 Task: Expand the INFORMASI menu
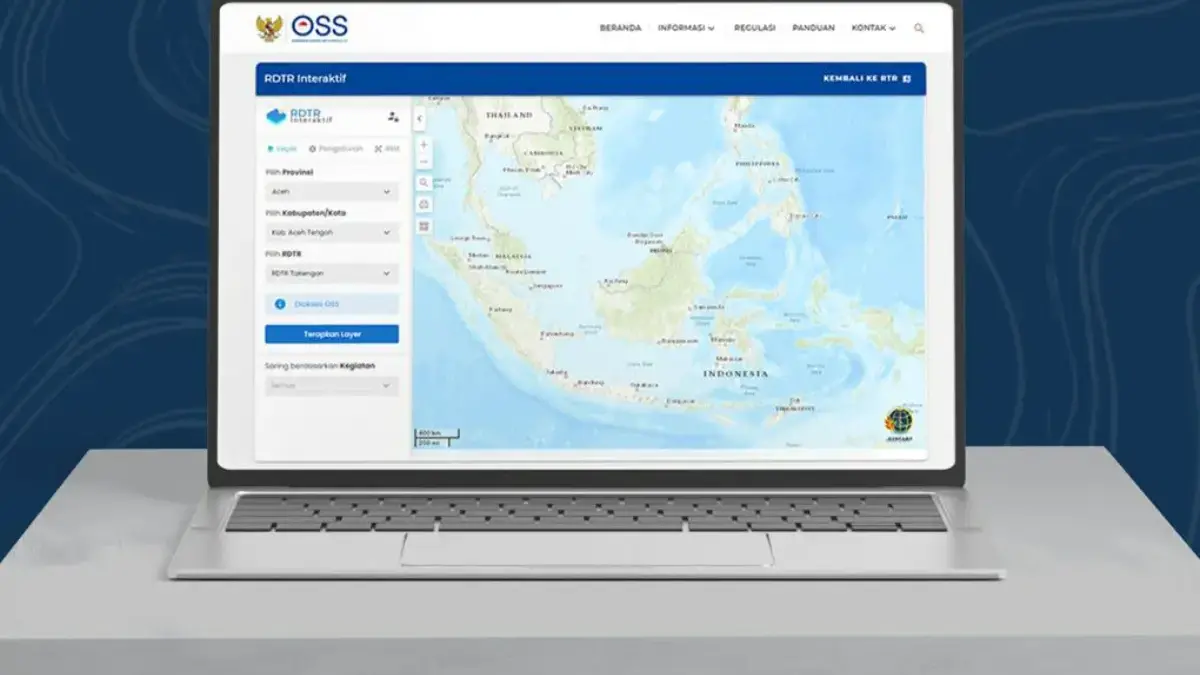coord(686,28)
